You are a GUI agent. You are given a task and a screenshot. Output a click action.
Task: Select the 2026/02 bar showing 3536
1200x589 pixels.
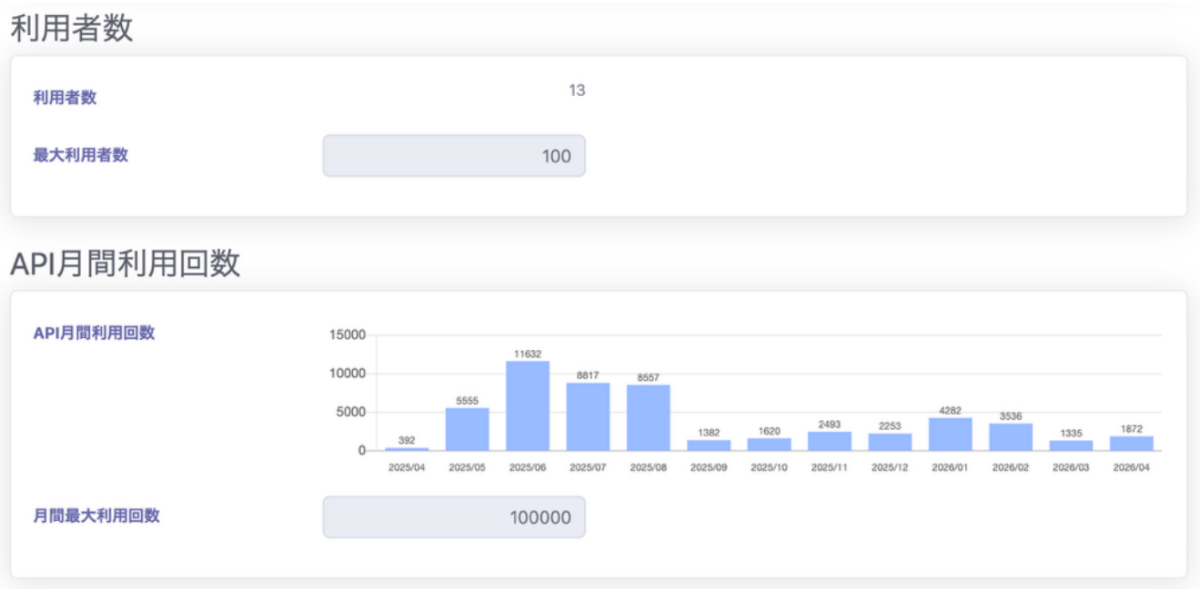pos(1011,437)
